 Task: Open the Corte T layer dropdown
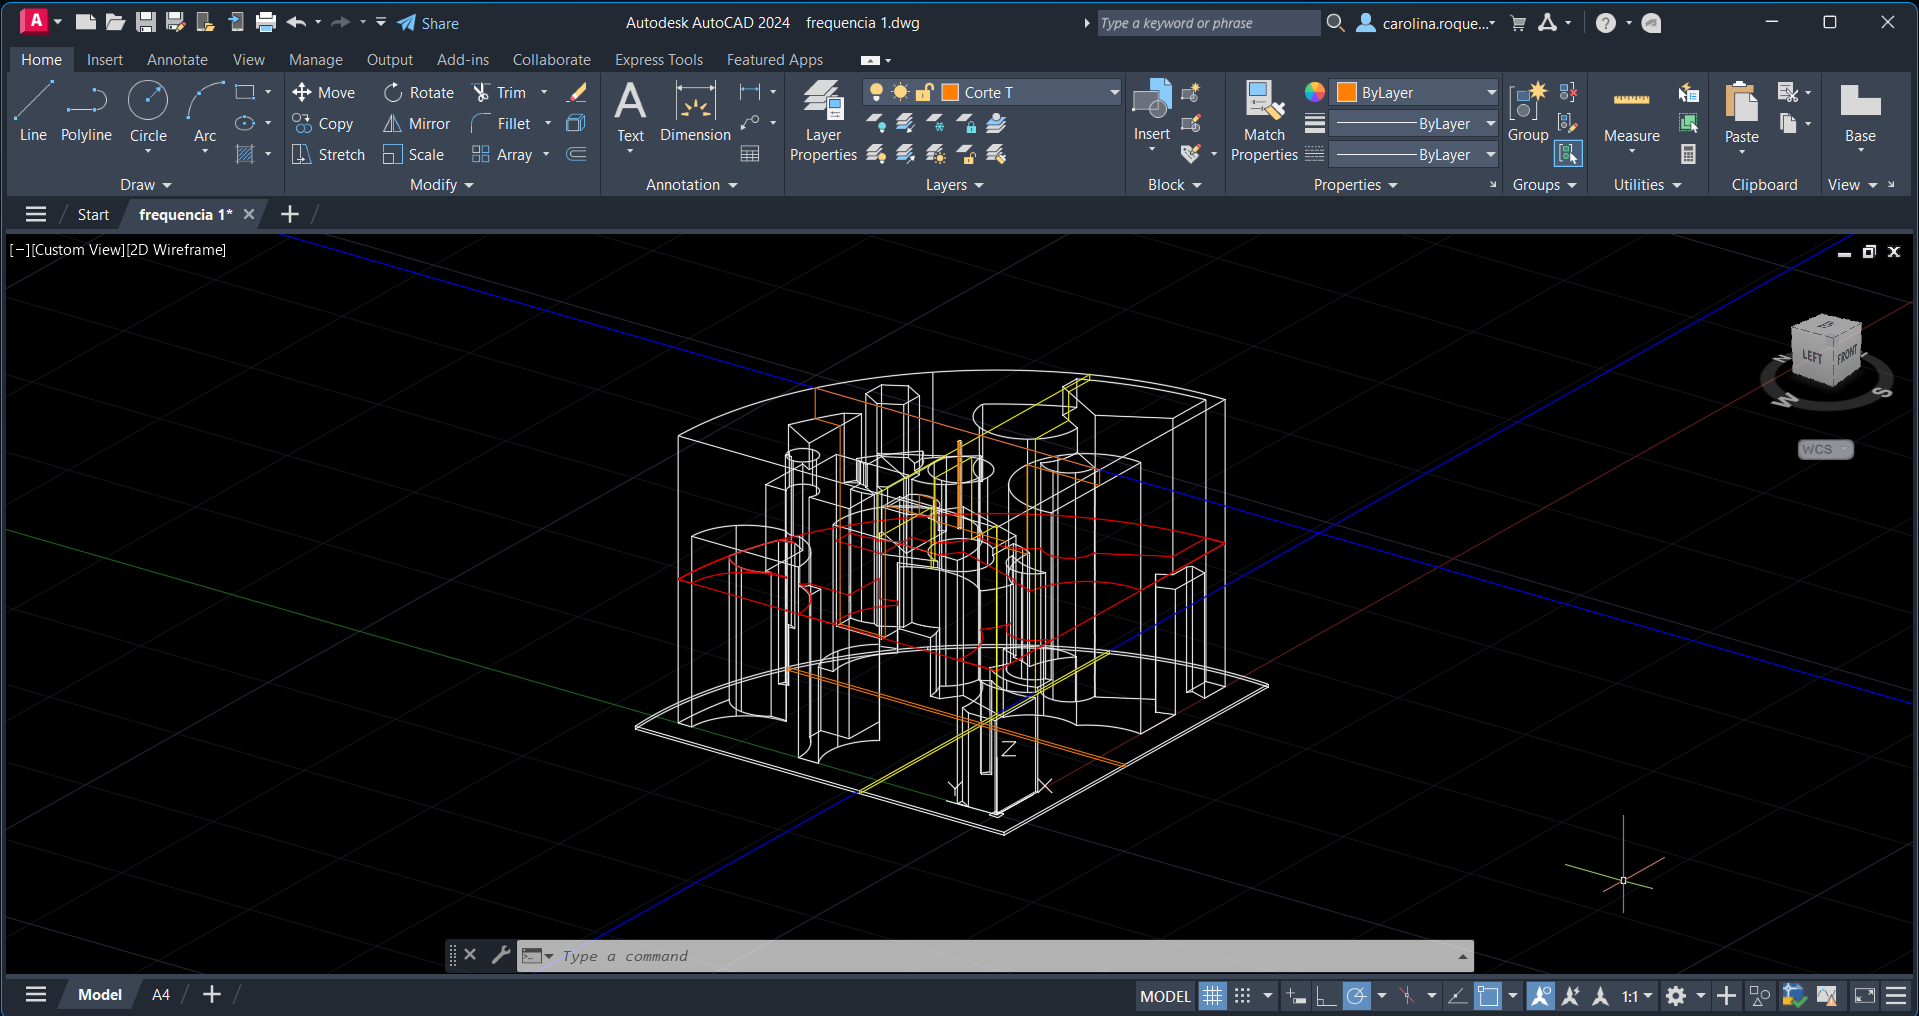click(x=1114, y=92)
